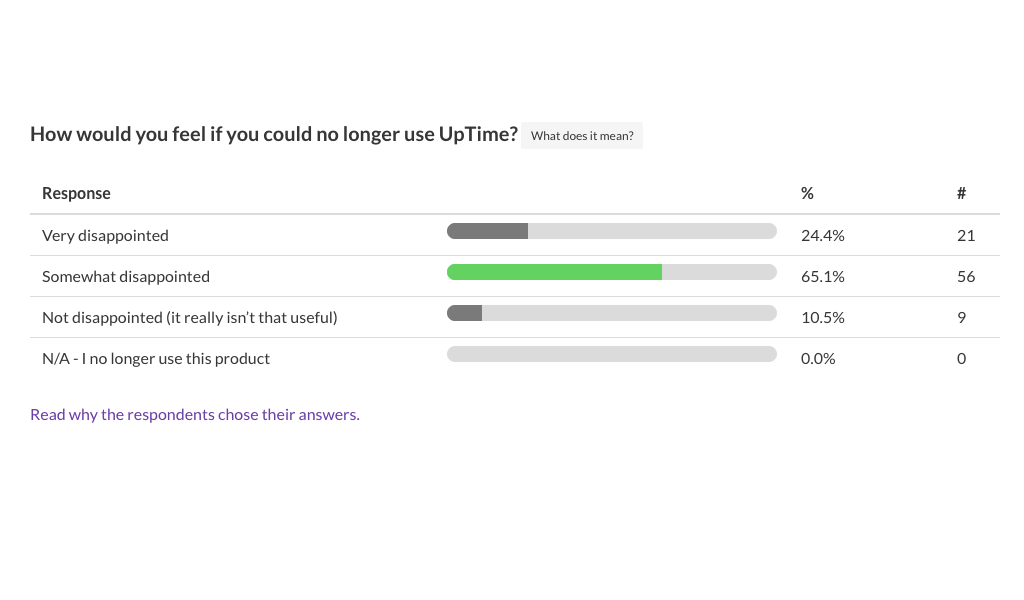This screenshot has width=1024, height=600.
Task: Click the 0.0% percentage value
Action: [818, 359]
